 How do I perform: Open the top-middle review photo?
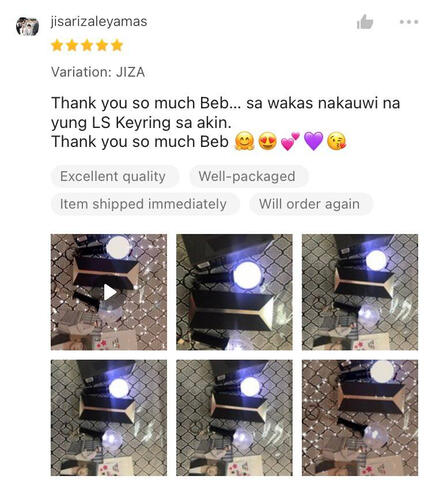click(x=234, y=292)
